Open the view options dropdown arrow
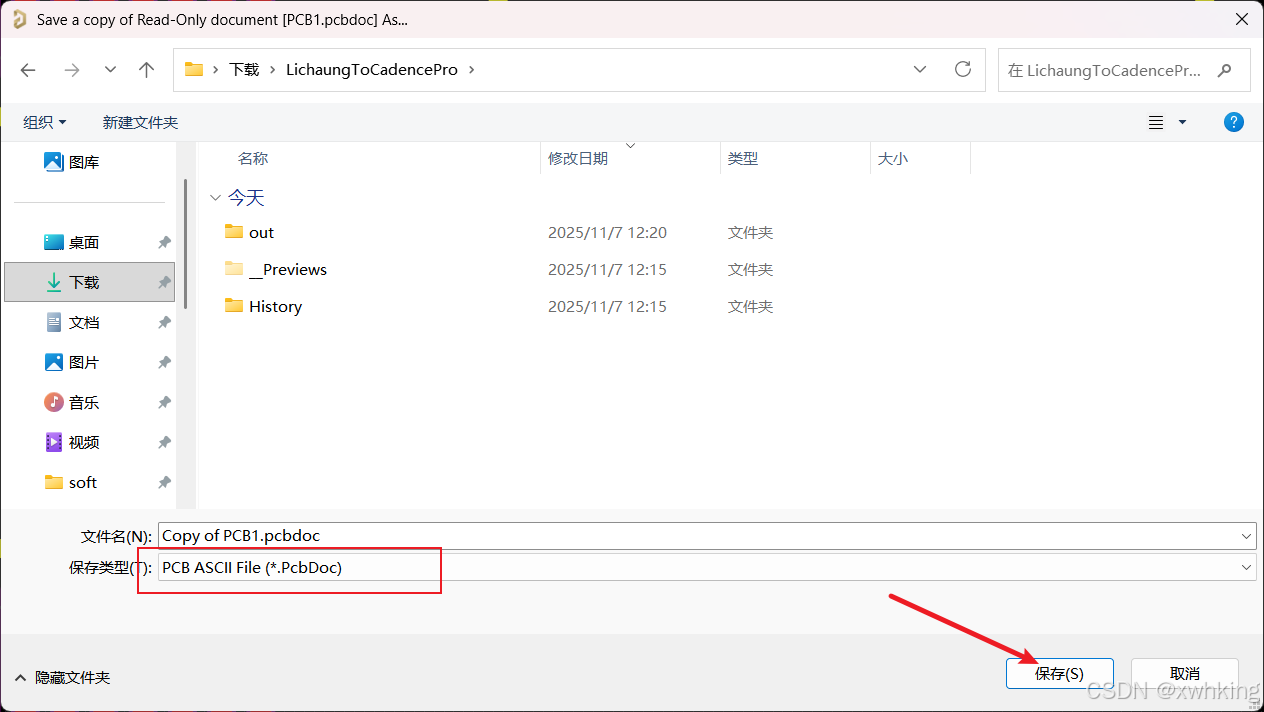The height and width of the screenshot is (712, 1264). pyautogui.click(x=1182, y=122)
